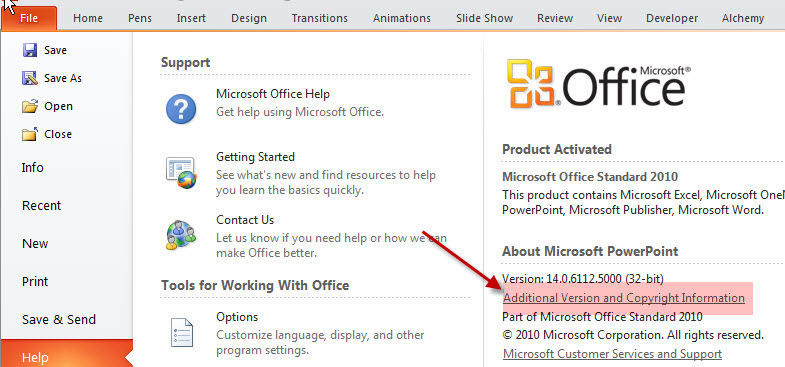Image resolution: width=785 pixels, height=367 pixels.
Task: Choose Recent from the File menu
Action: pyautogui.click(x=42, y=205)
